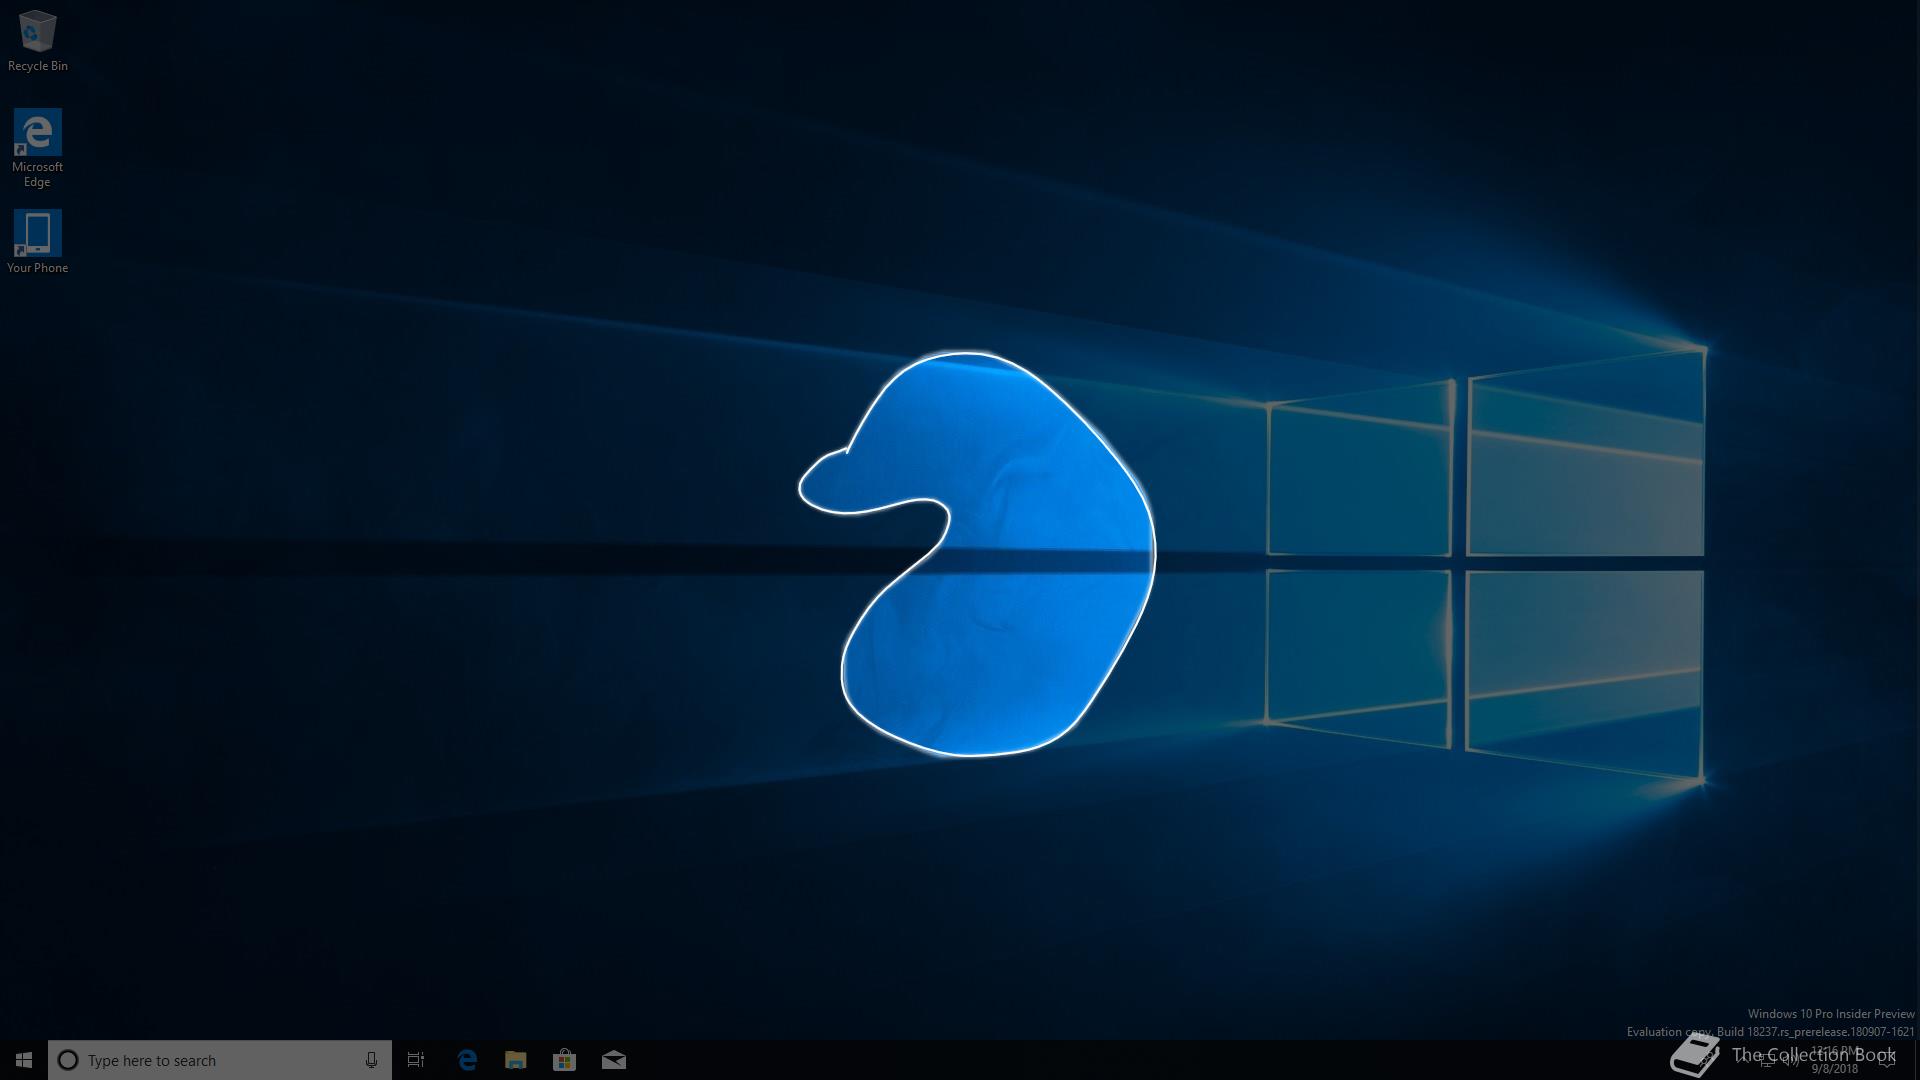
Task: Open Microsoft Store from the taskbar
Action: pos(564,1060)
